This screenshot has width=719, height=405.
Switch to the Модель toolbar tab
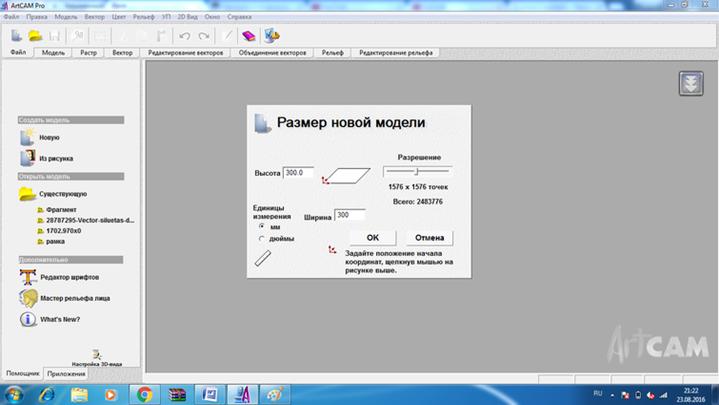click(x=53, y=53)
